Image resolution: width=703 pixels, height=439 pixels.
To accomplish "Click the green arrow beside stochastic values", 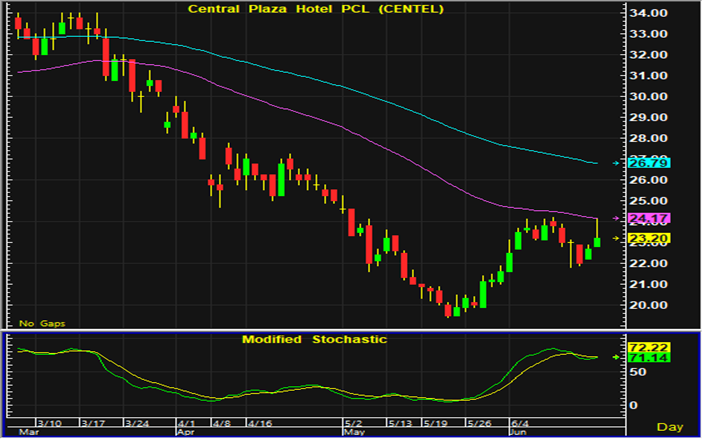I will pos(616,357).
